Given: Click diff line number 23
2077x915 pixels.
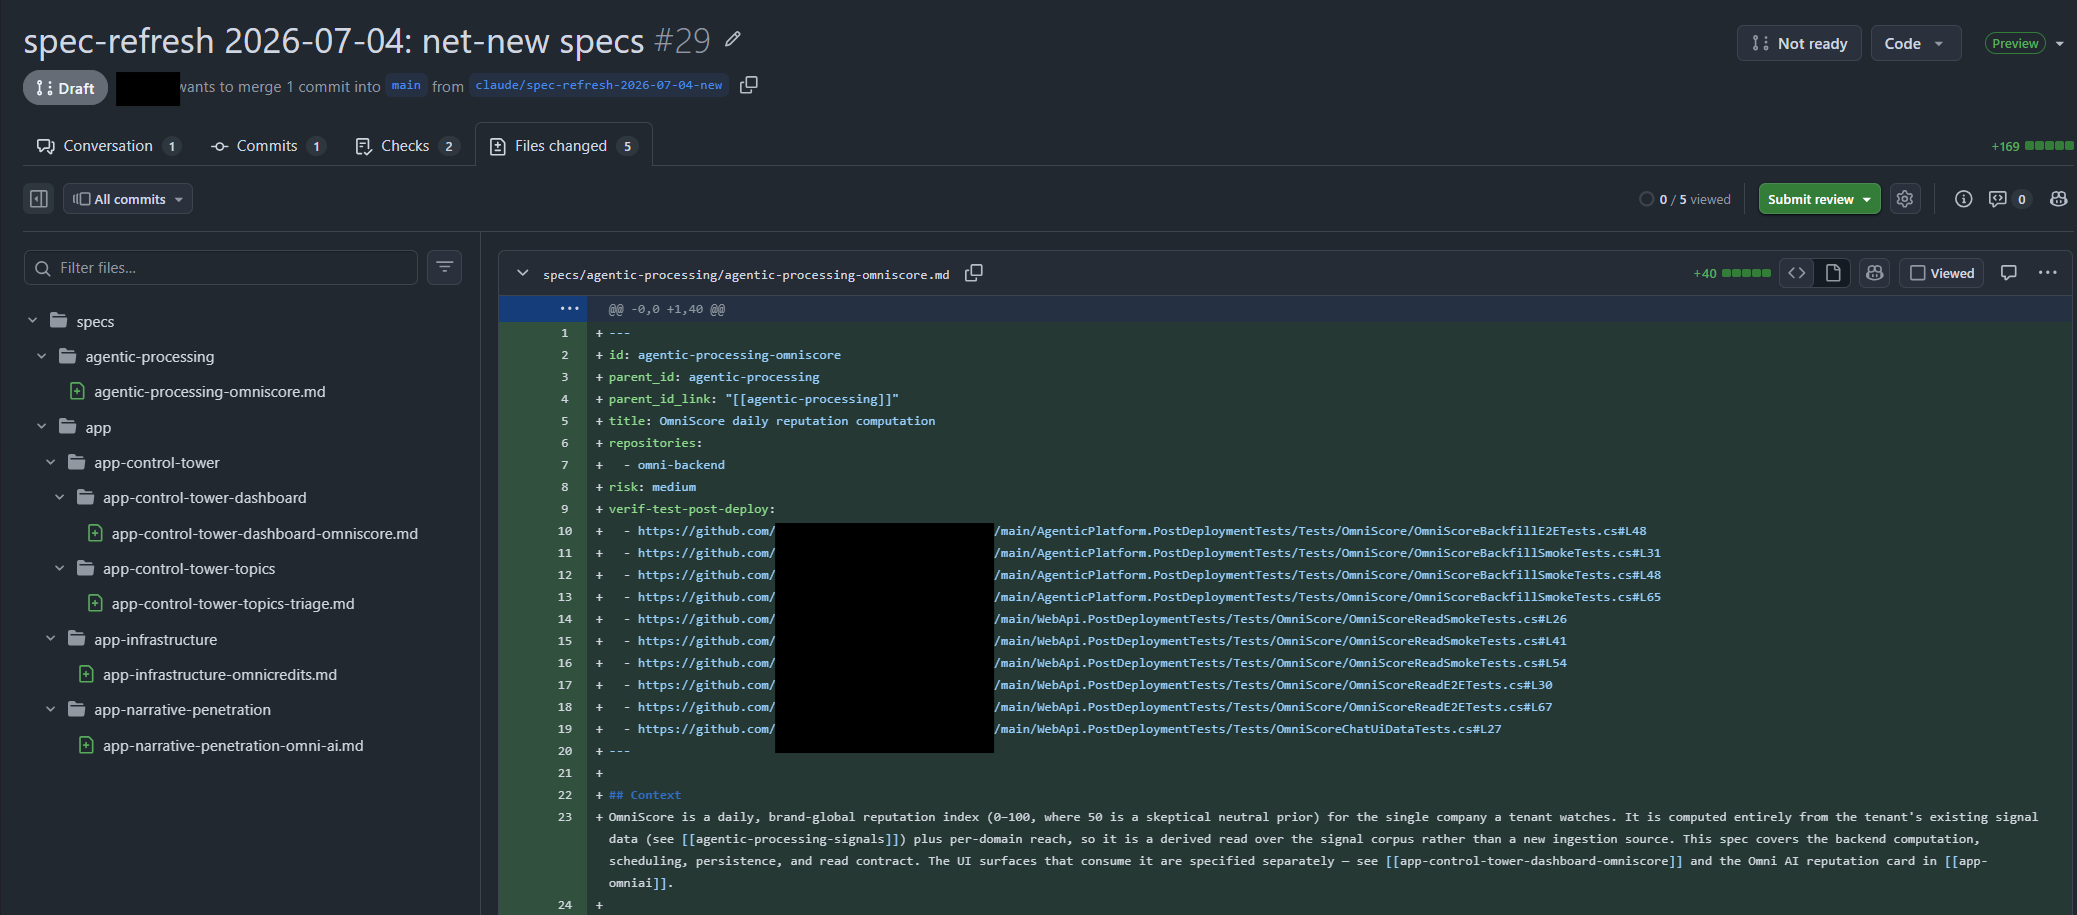Looking at the screenshot, I should [565, 817].
